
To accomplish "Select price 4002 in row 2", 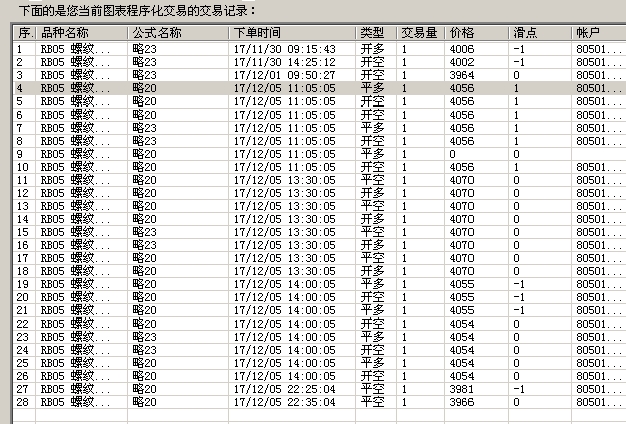I will pos(462,62).
